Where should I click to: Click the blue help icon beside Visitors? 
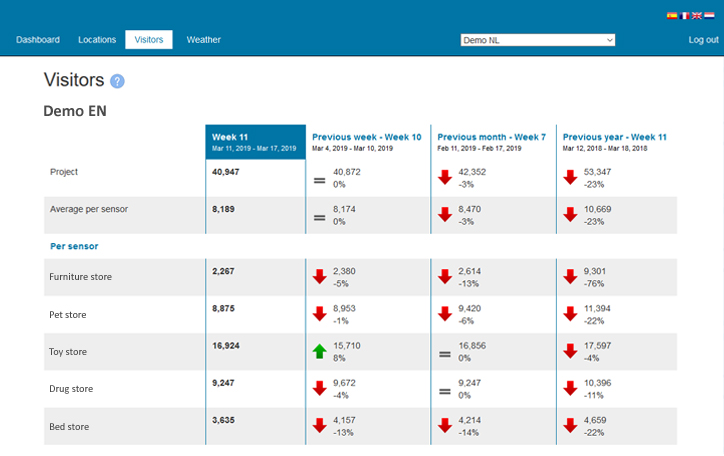(x=117, y=81)
